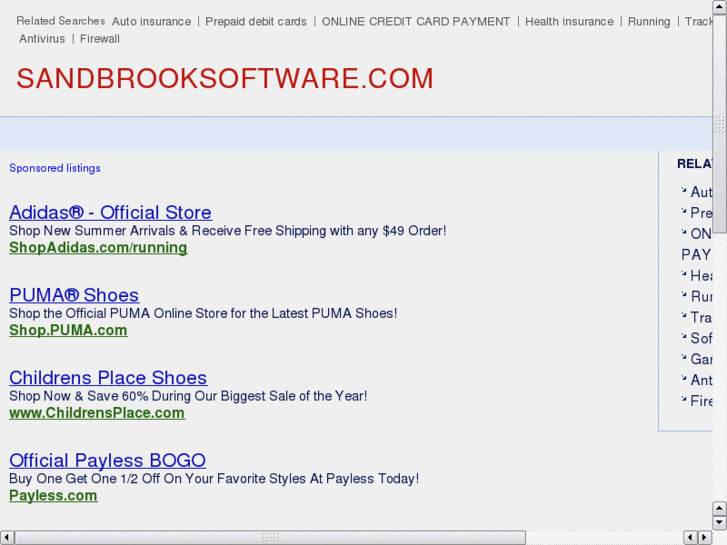Select the Running related search link
Image resolution: width=727 pixels, height=545 pixels.
(649, 22)
